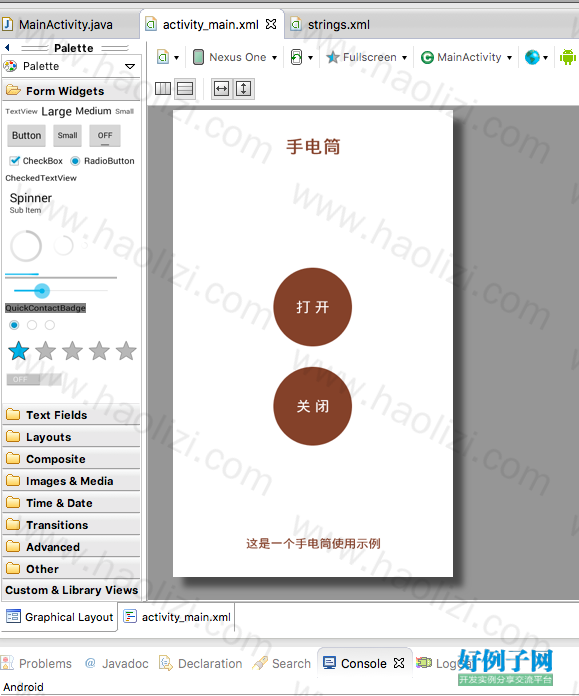Click the locale globe icon
The image size is (579, 696).
click(x=532, y=57)
